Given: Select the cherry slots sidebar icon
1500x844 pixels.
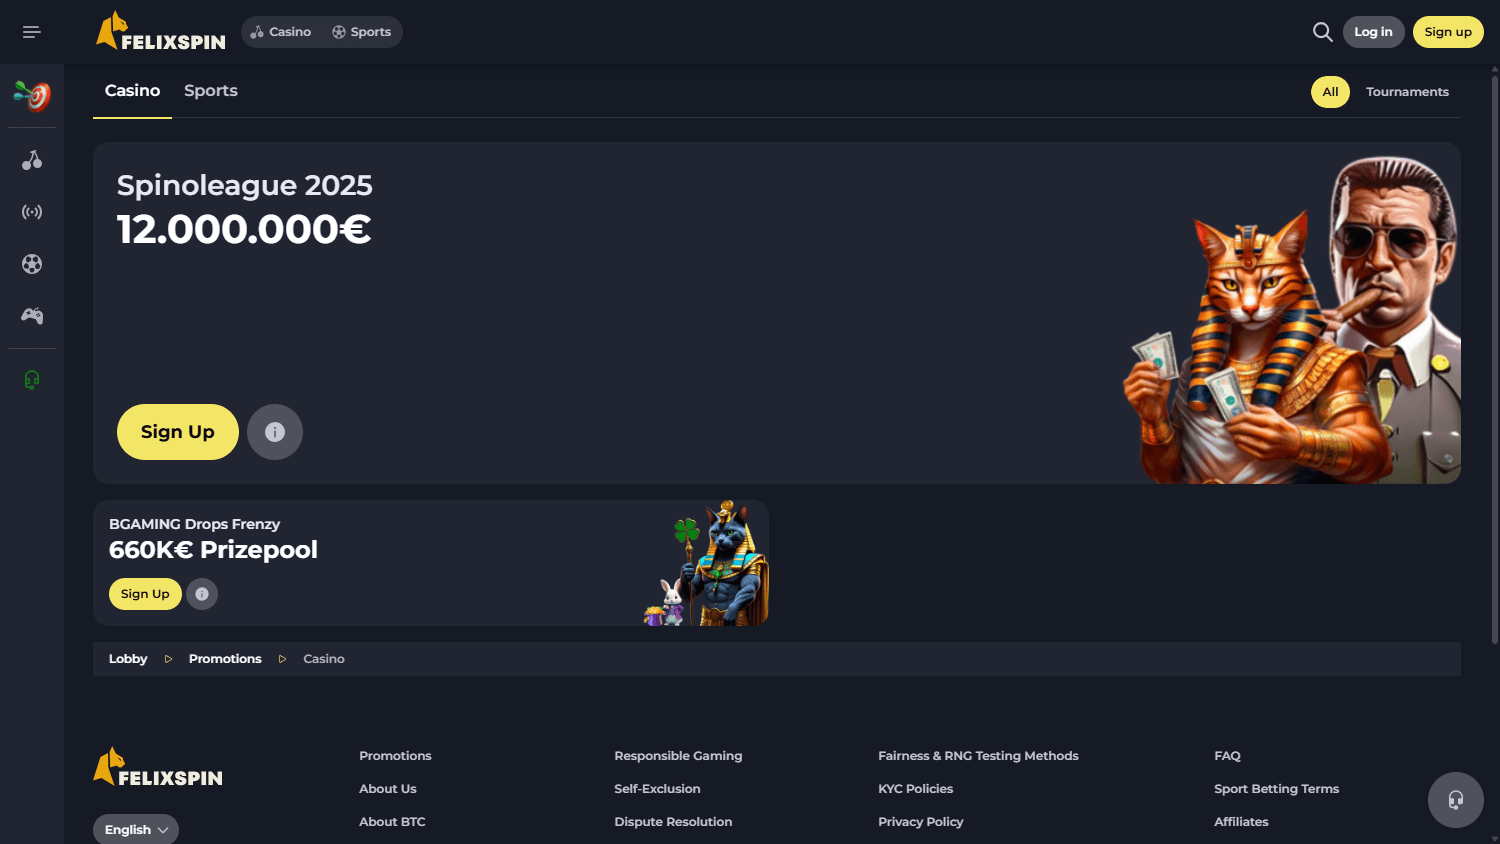Looking at the screenshot, I should tap(32, 160).
